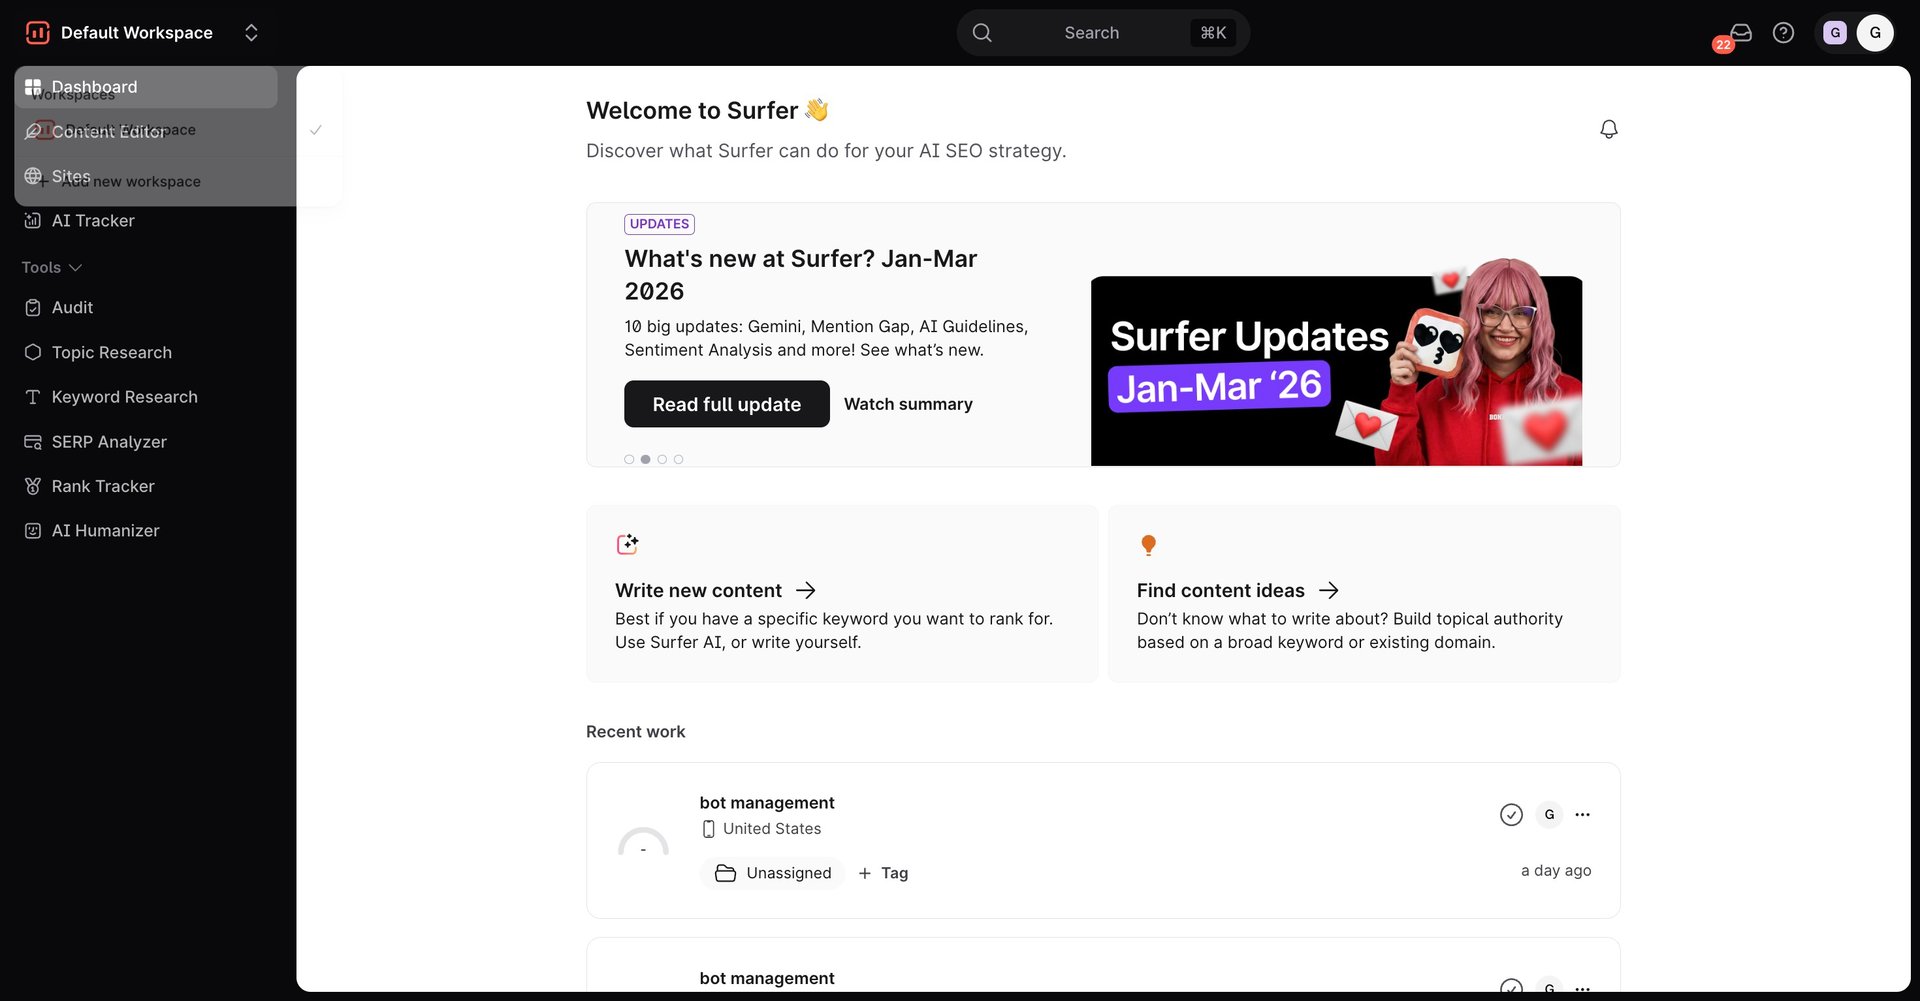Click the Watch summary link
The width and height of the screenshot is (1920, 1001).
click(908, 404)
